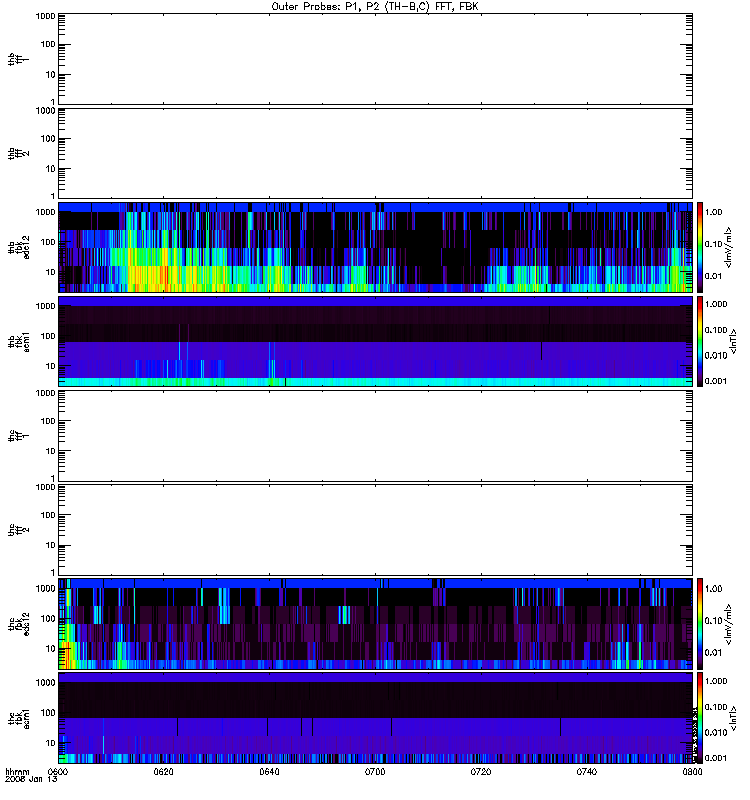The width and height of the screenshot is (750, 800).
Task: Click the "thc fff 2" y-axis title
Action: click(18, 530)
